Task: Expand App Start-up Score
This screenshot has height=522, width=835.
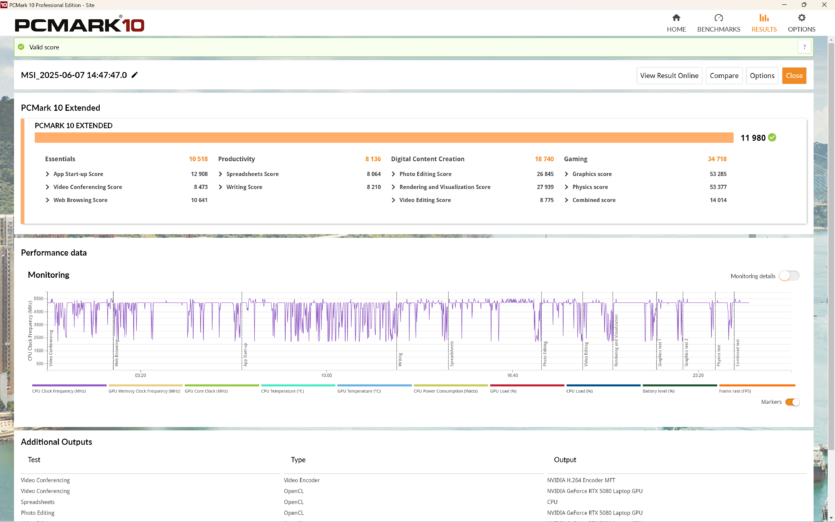Action: [x=47, y=174]
